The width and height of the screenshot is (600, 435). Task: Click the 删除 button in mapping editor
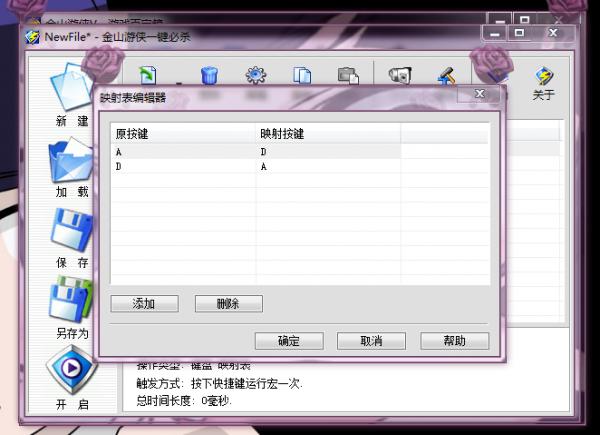229,304
